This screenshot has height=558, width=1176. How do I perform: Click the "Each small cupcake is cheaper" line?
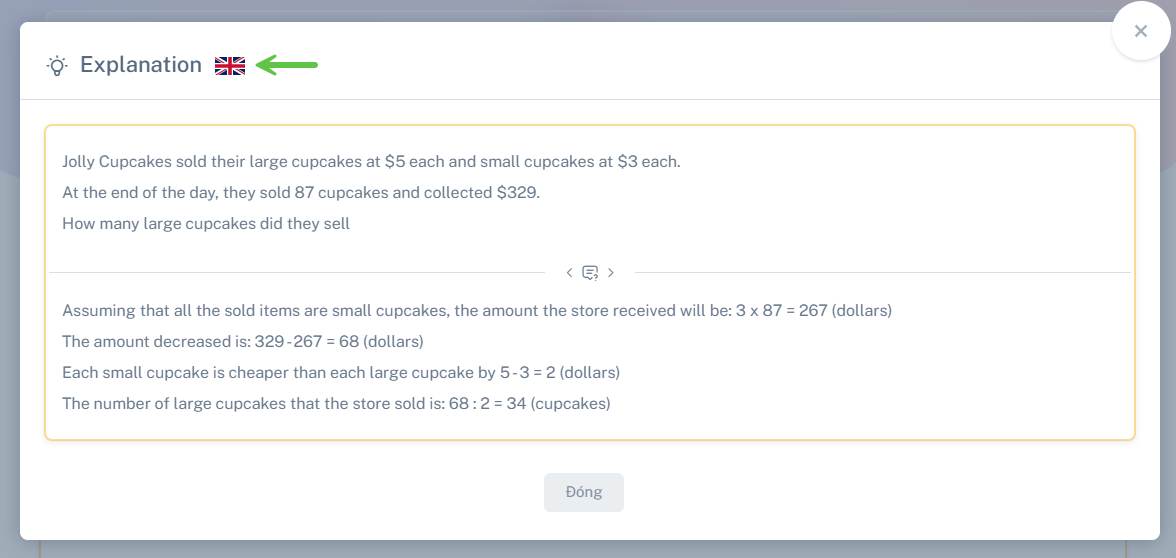(x=340, y=372)
